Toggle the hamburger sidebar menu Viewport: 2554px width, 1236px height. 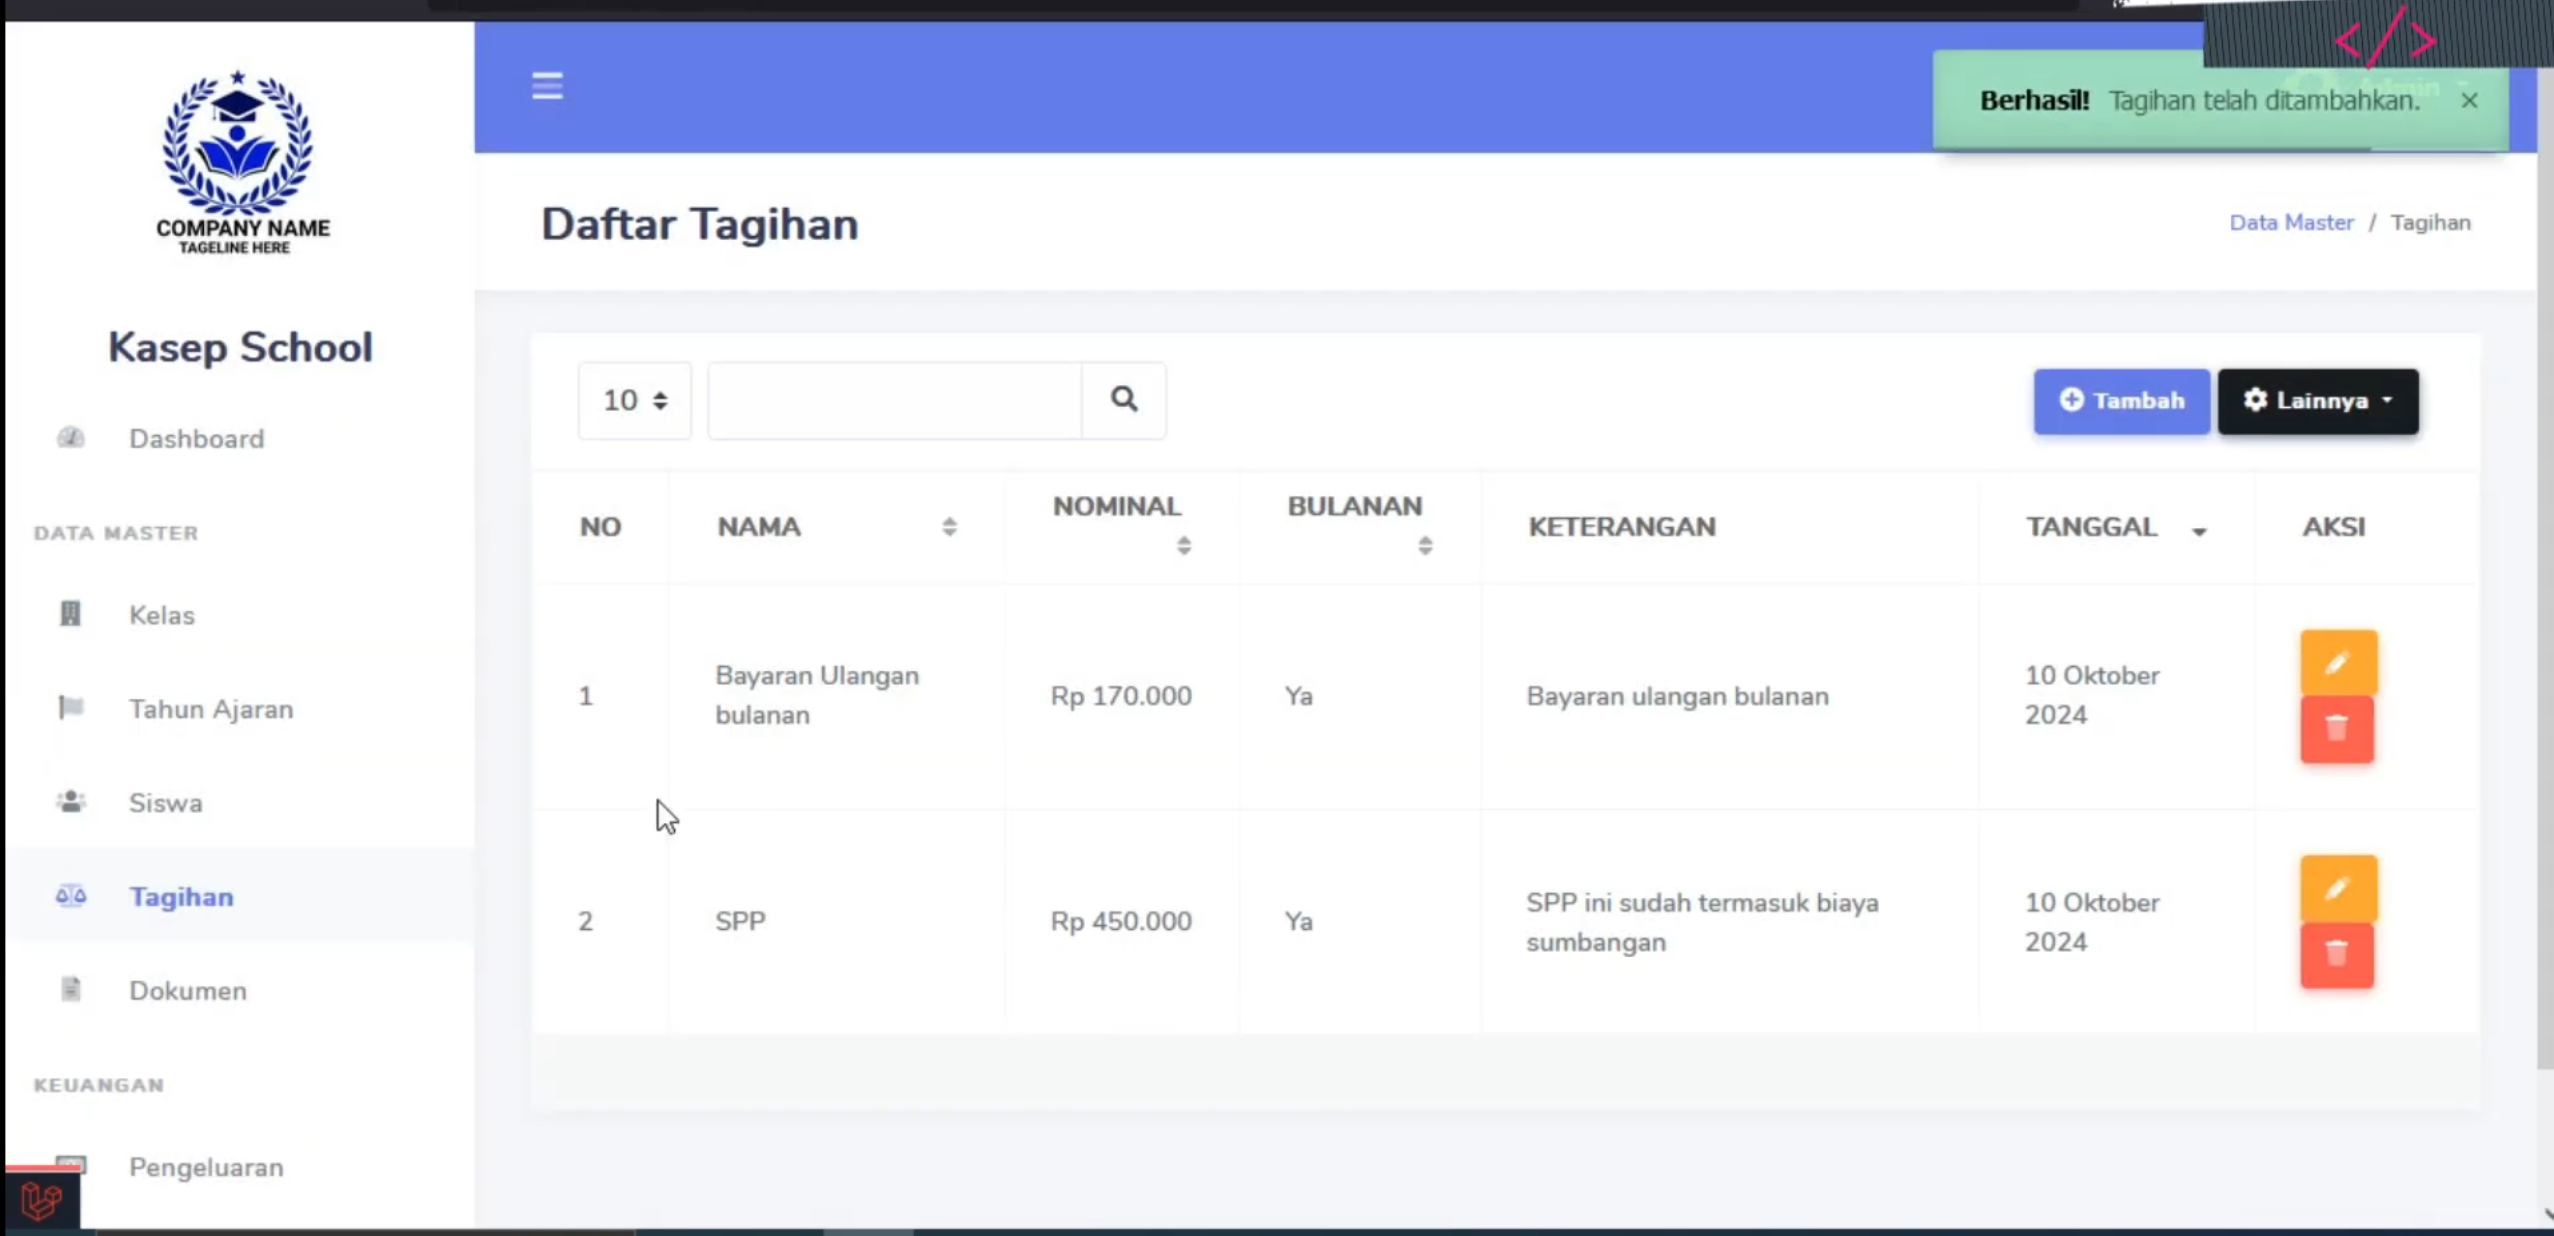click(547, 86)
